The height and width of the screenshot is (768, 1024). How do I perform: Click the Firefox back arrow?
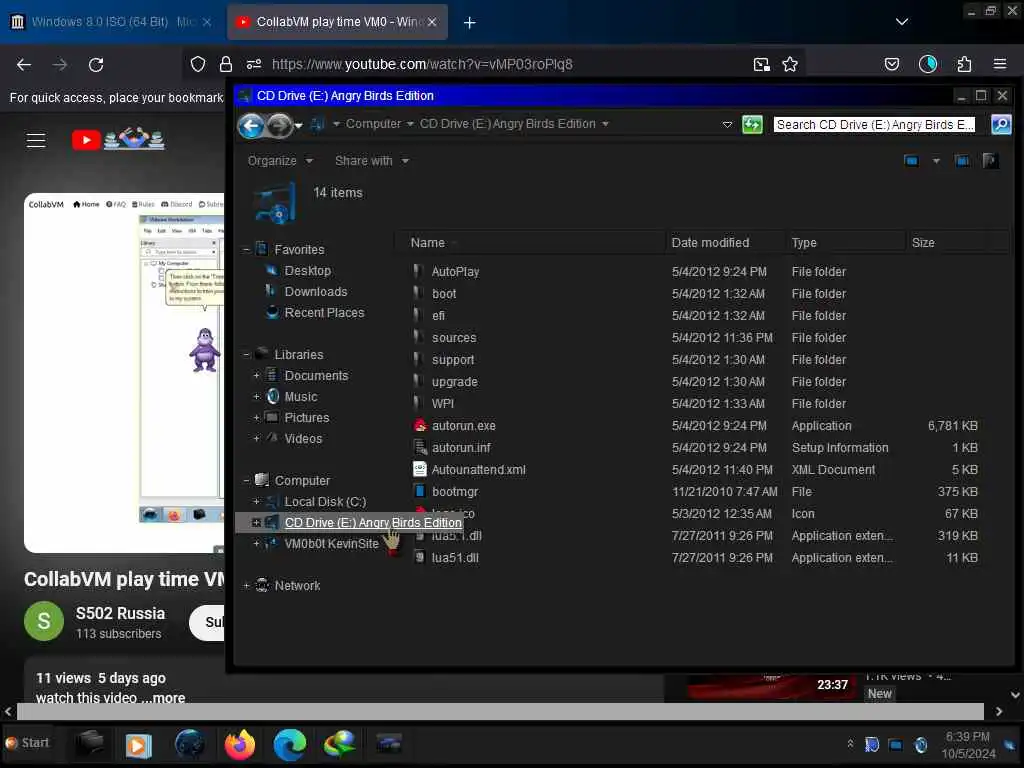(24, 65)
